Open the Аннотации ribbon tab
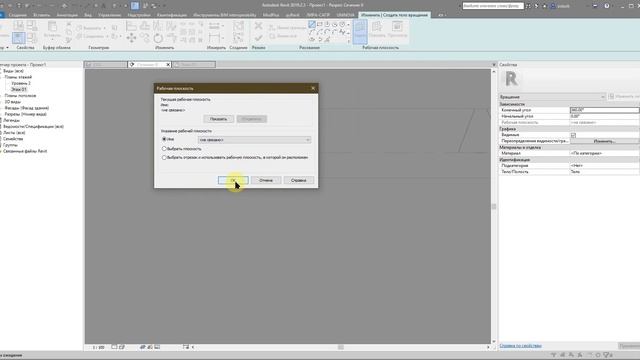Image resolution: width=640 pixels, height=360 pixels. [67, 15]
